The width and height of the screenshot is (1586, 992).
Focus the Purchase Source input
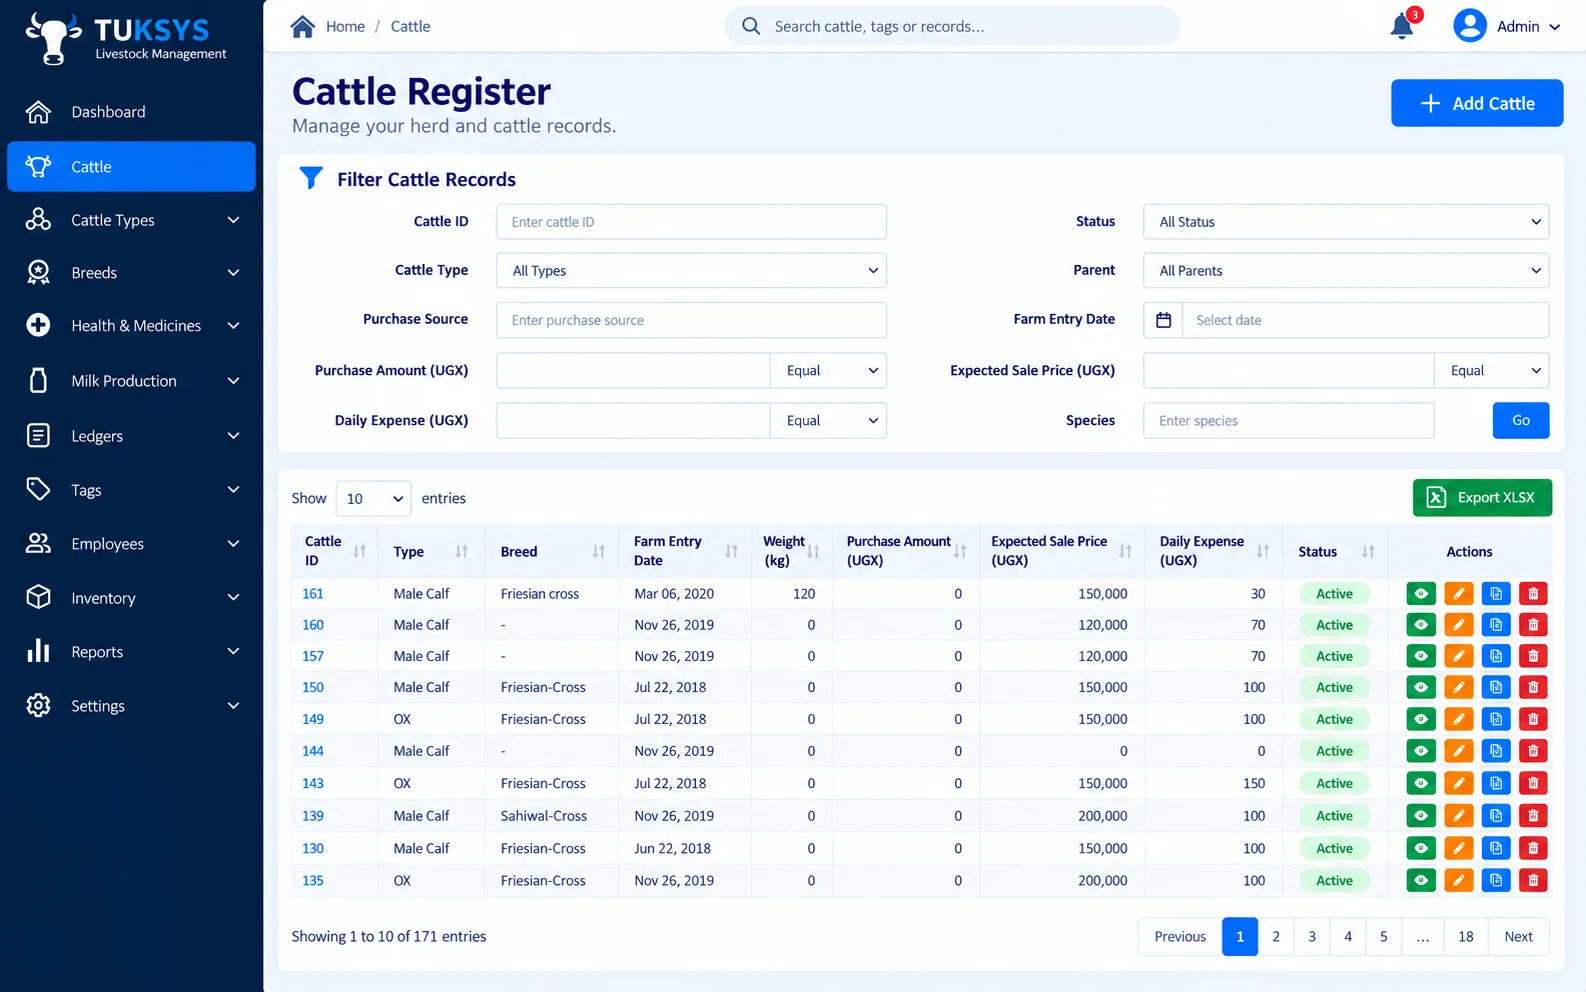tap(691, 320)
